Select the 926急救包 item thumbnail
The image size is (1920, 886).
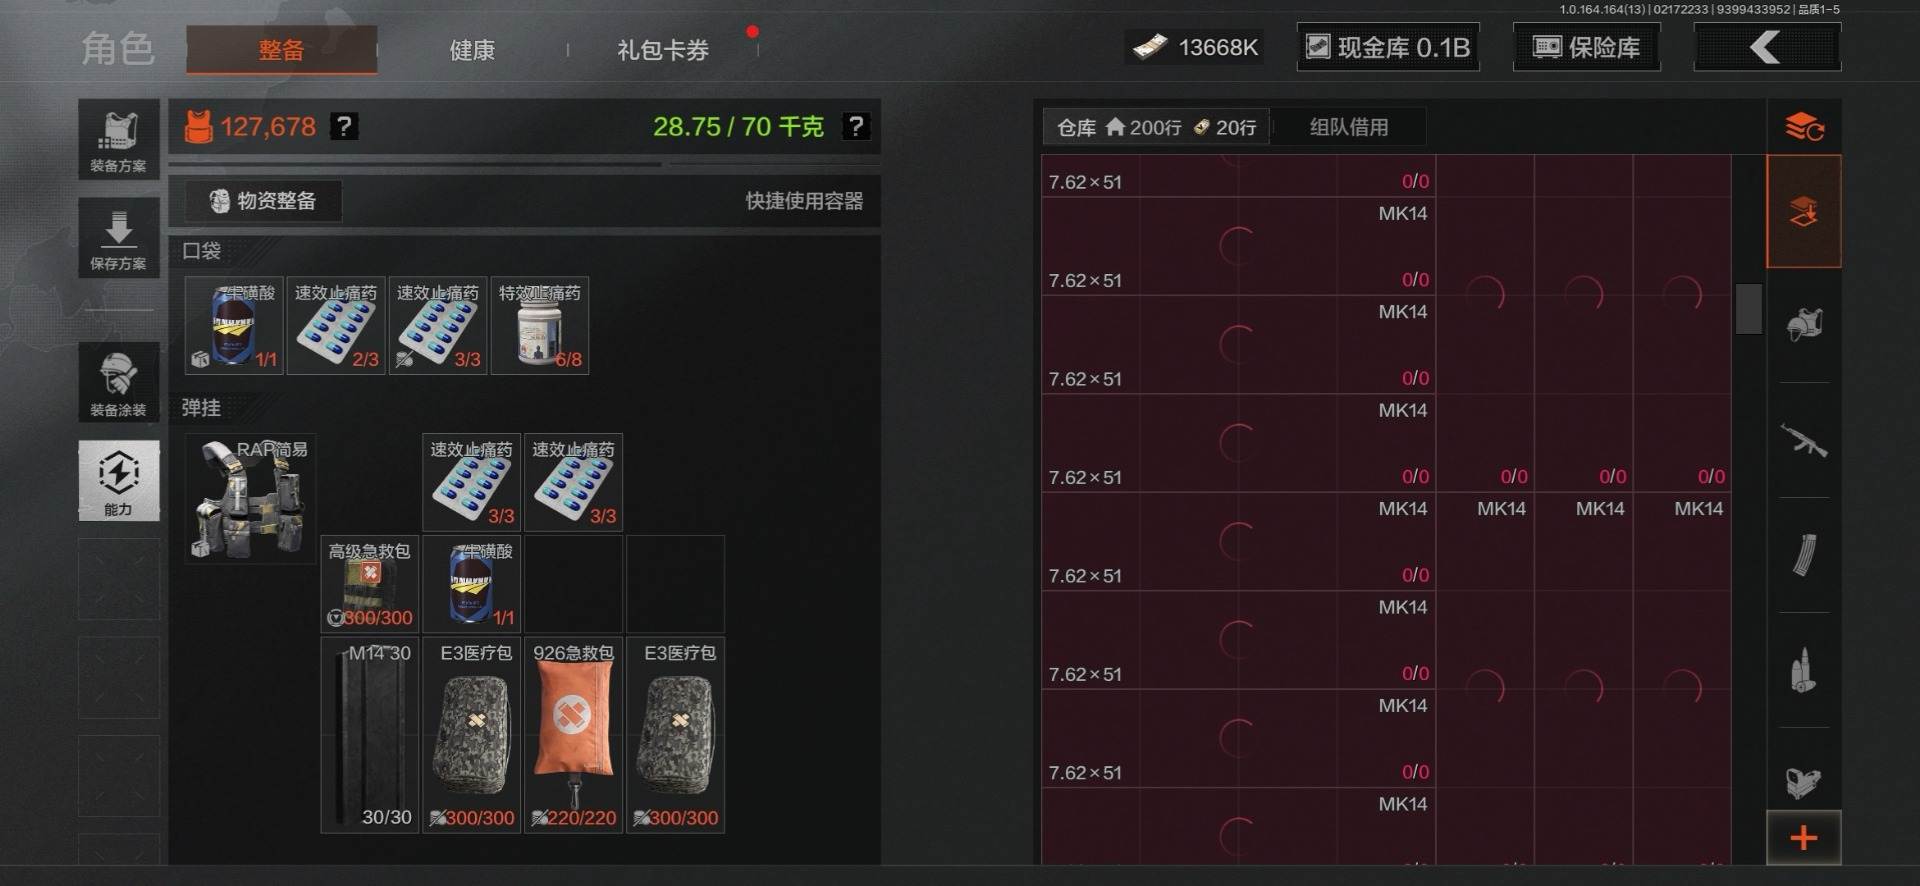click(x=573, y=735)
